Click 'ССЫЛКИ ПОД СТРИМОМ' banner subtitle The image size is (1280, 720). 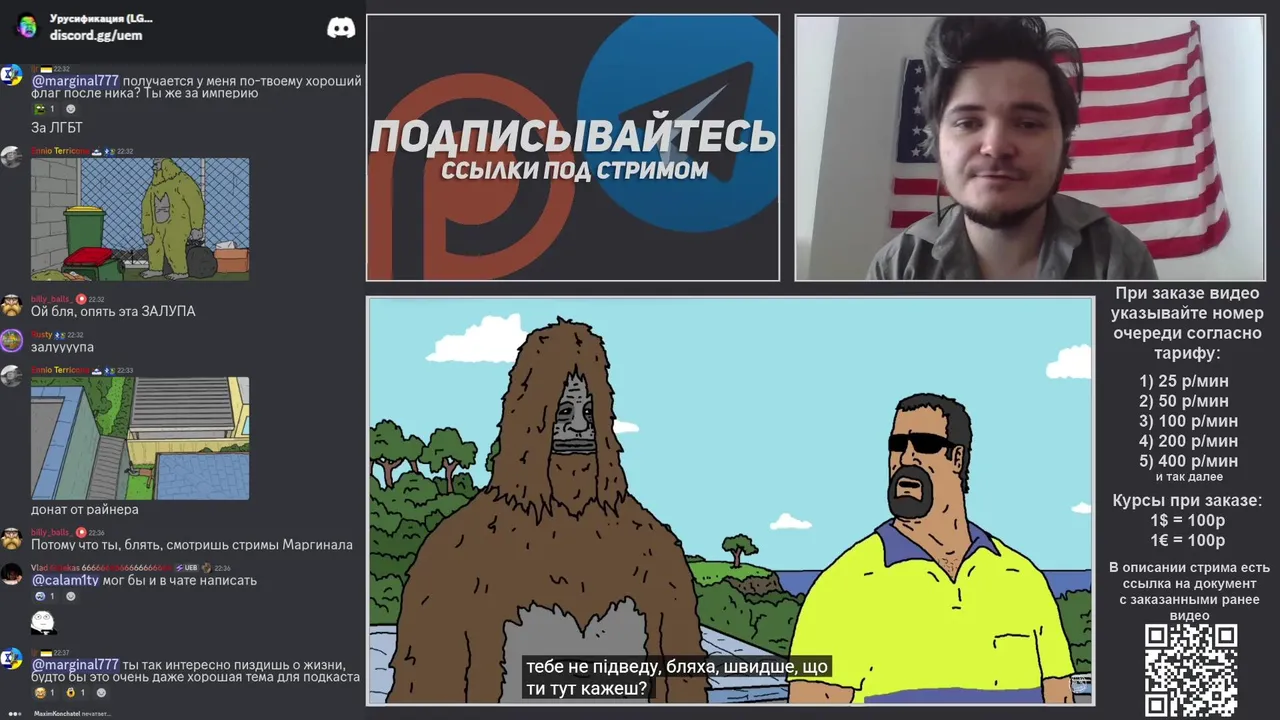click(x=574, y=170)
